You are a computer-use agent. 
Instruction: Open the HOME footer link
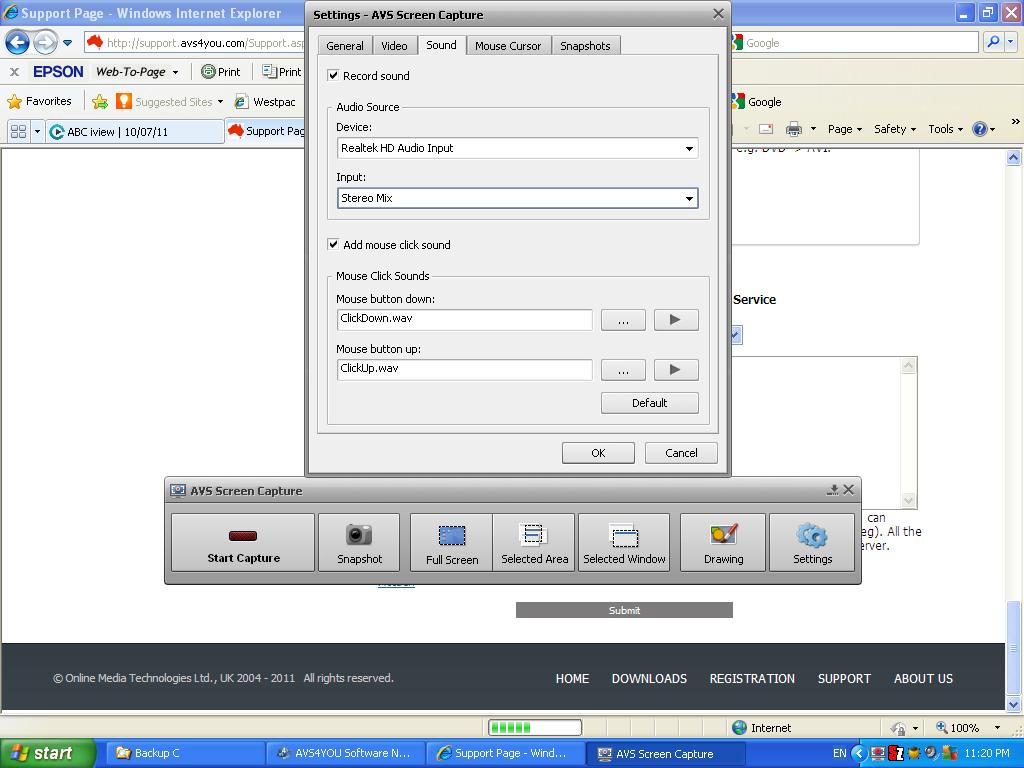click(x=572, y=679)
